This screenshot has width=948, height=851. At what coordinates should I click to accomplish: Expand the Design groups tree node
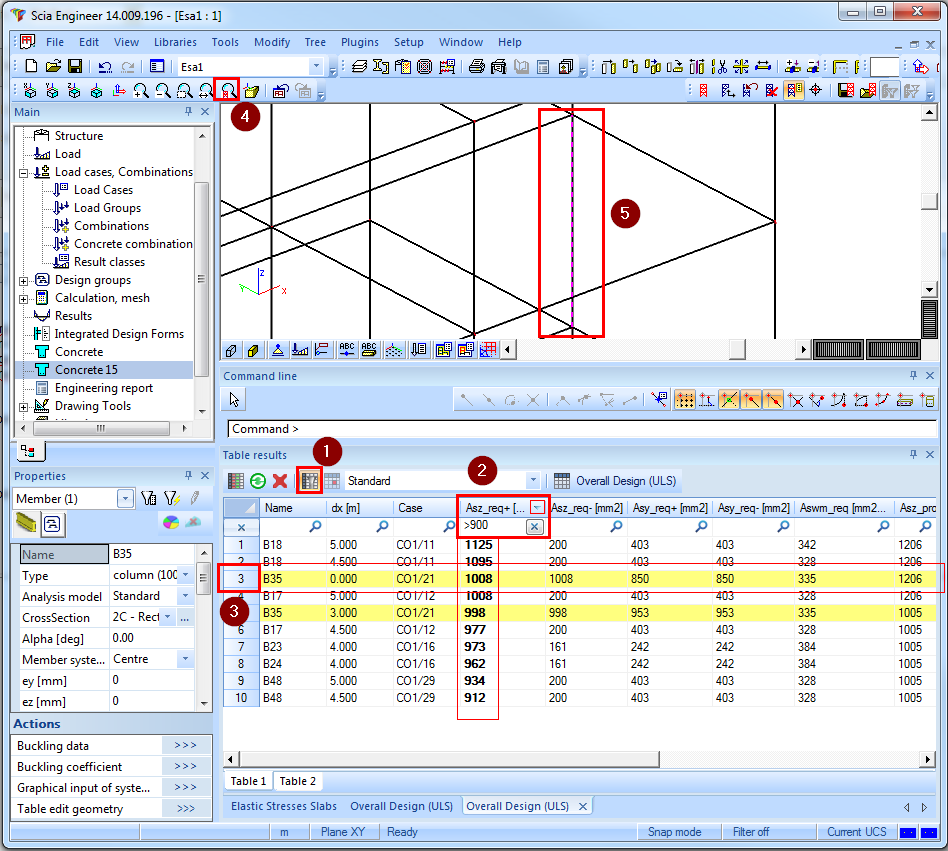tap(23, 280)
